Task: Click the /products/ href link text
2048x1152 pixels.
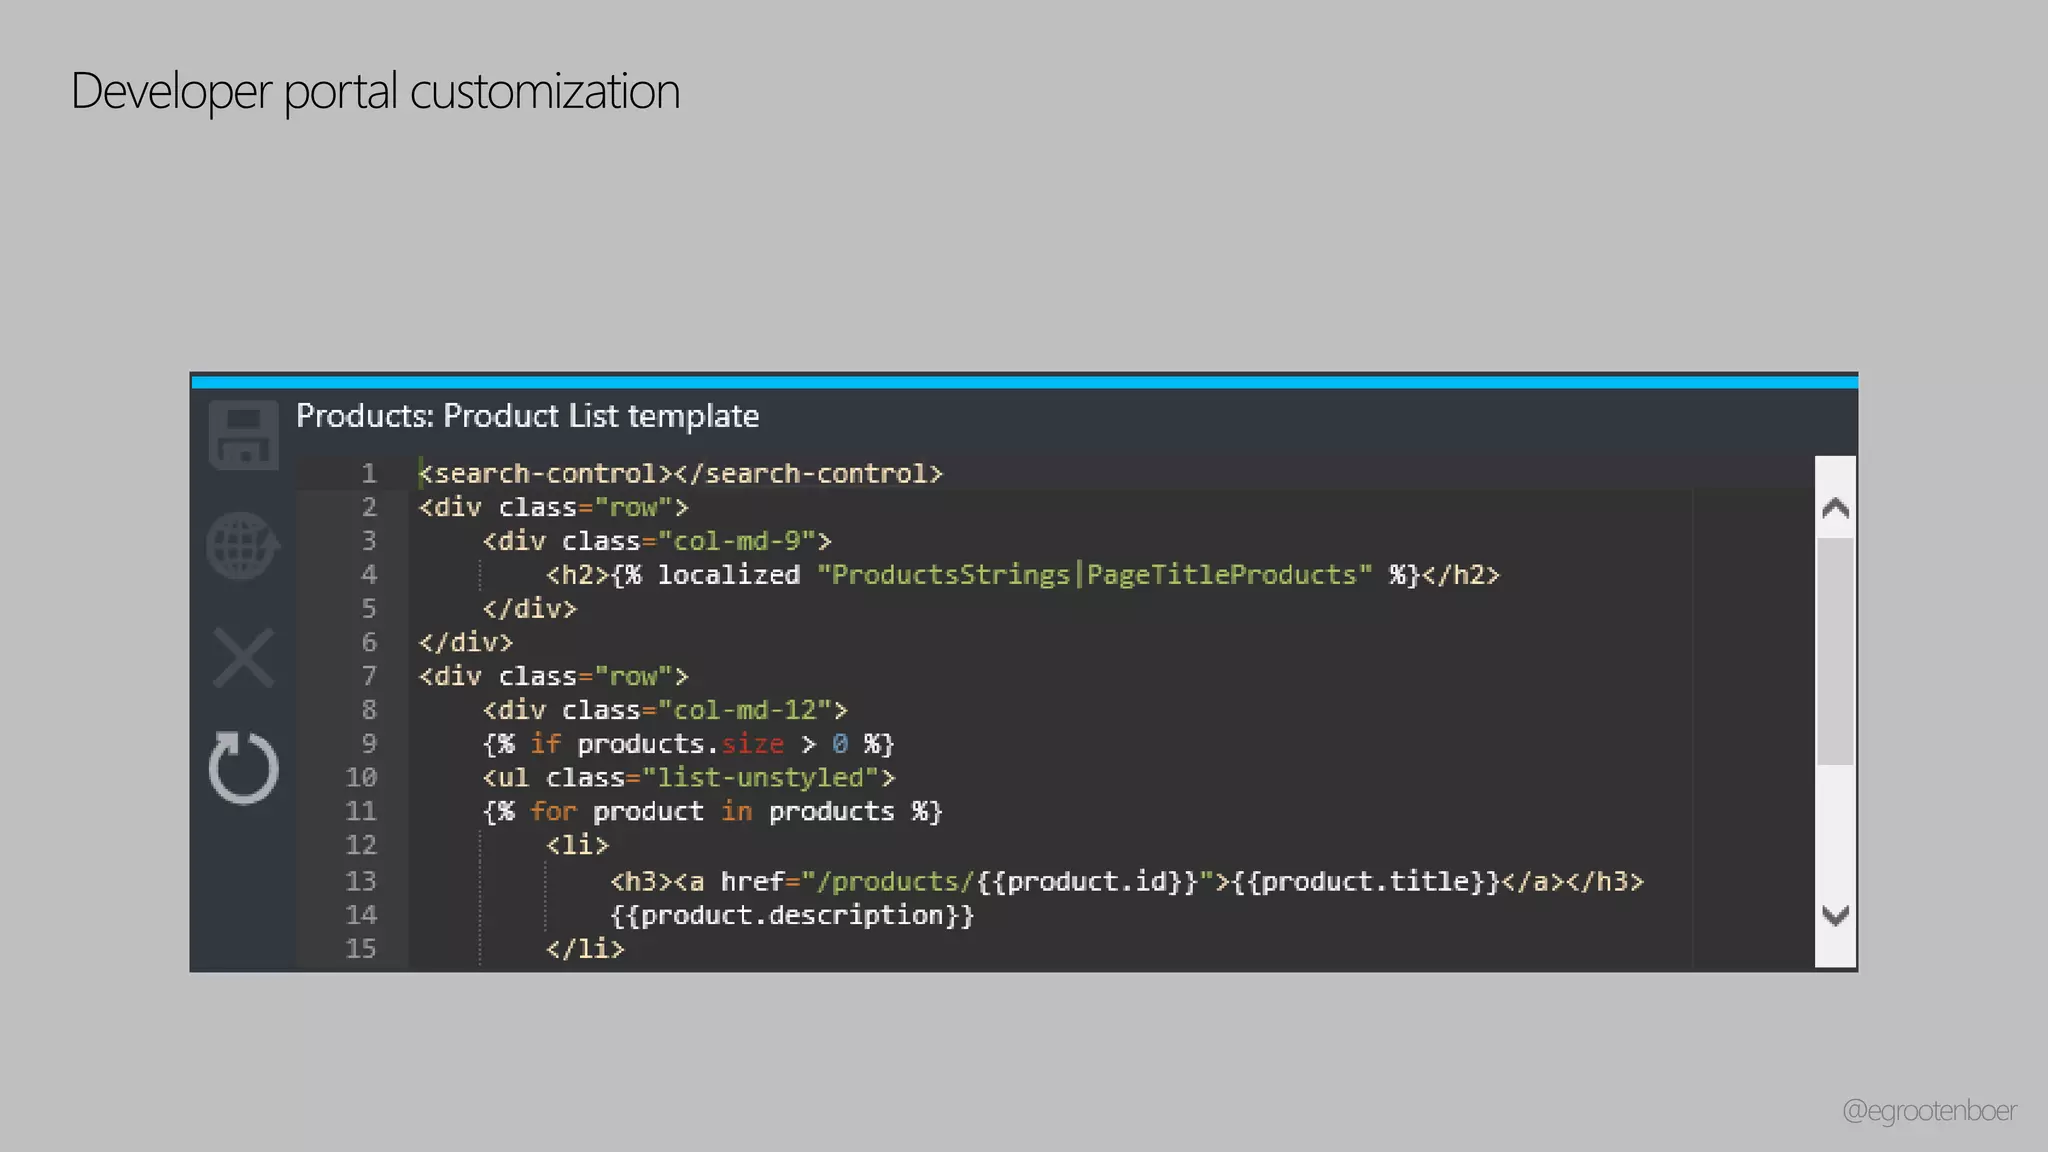Action: [893, 882]
